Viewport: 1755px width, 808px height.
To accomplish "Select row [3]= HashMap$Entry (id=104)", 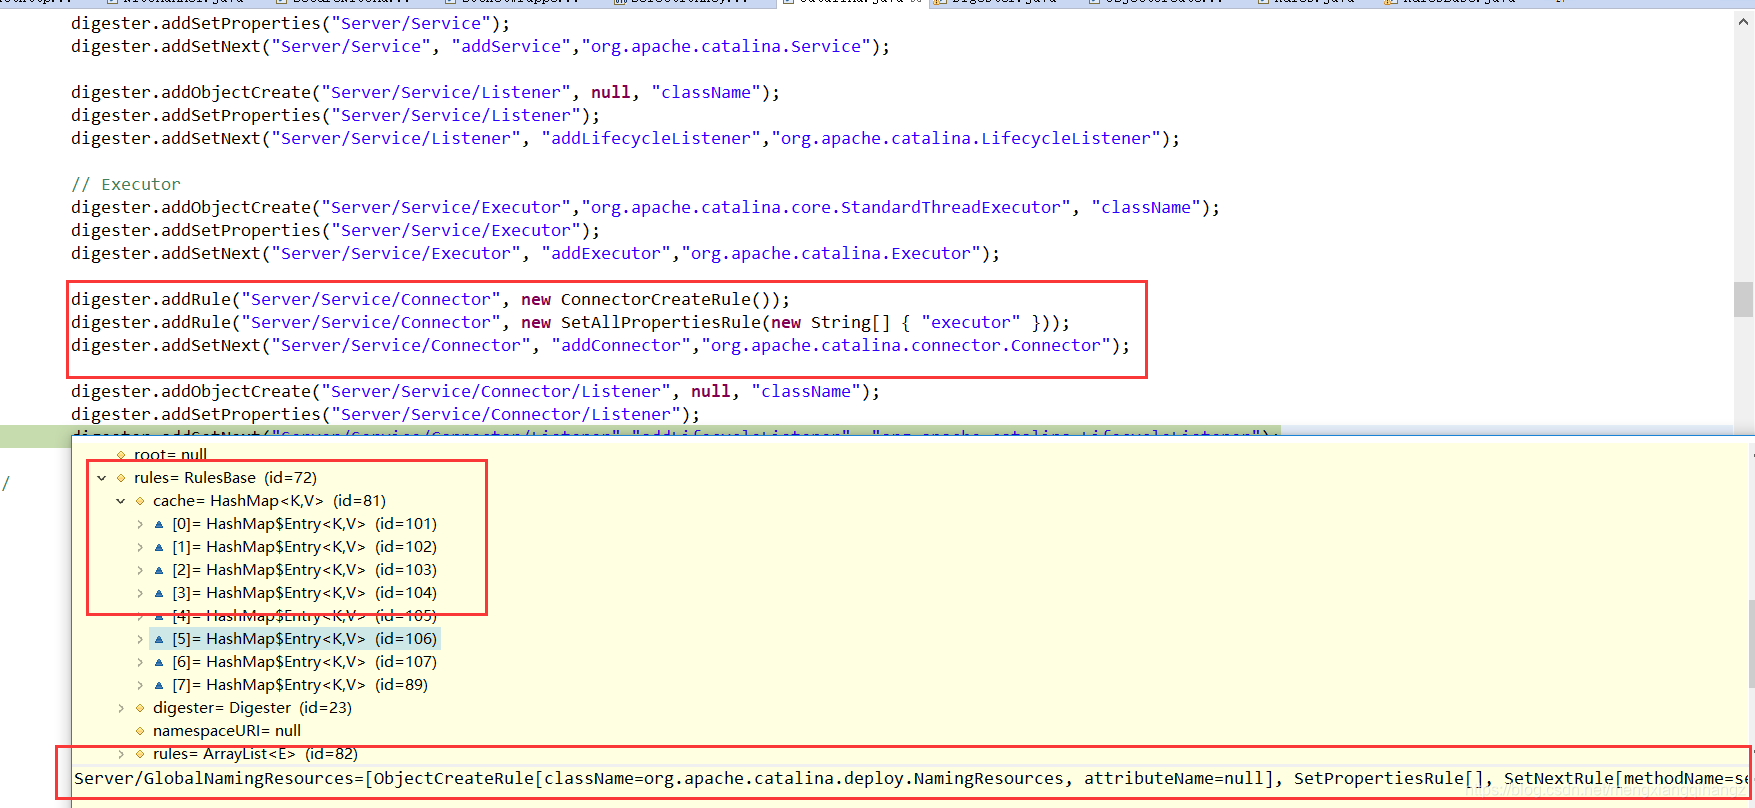I will [x=304, y=593].
